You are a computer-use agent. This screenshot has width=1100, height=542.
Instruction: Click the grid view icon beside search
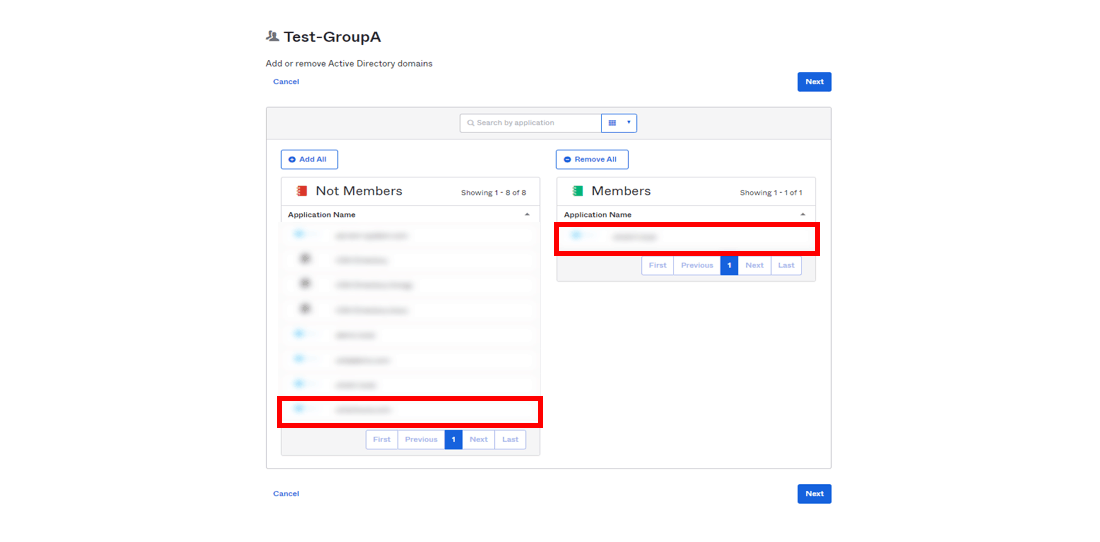pyautogui.click(x=613, y=123)
